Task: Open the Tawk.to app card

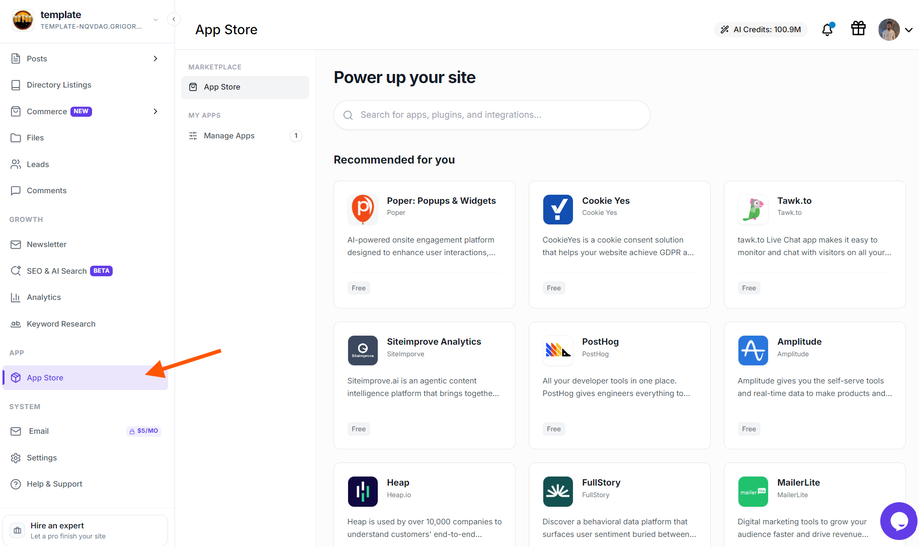Action: coord(814,244)
